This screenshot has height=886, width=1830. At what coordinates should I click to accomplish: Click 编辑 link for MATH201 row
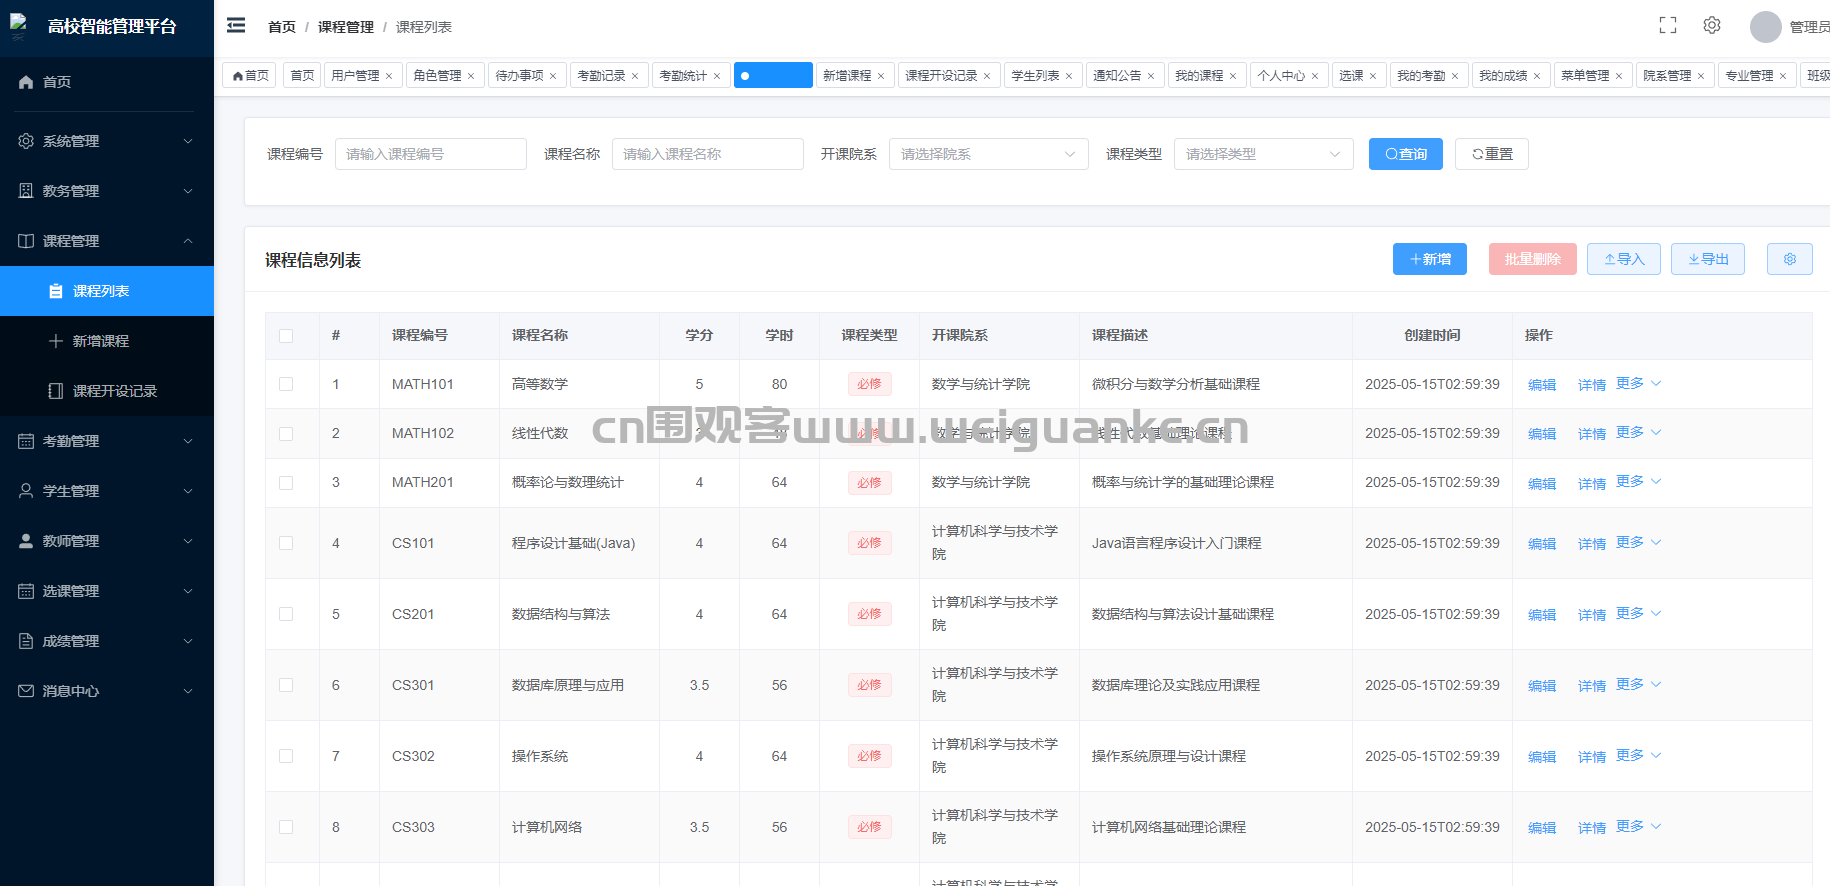click(x=1541, y=483)
